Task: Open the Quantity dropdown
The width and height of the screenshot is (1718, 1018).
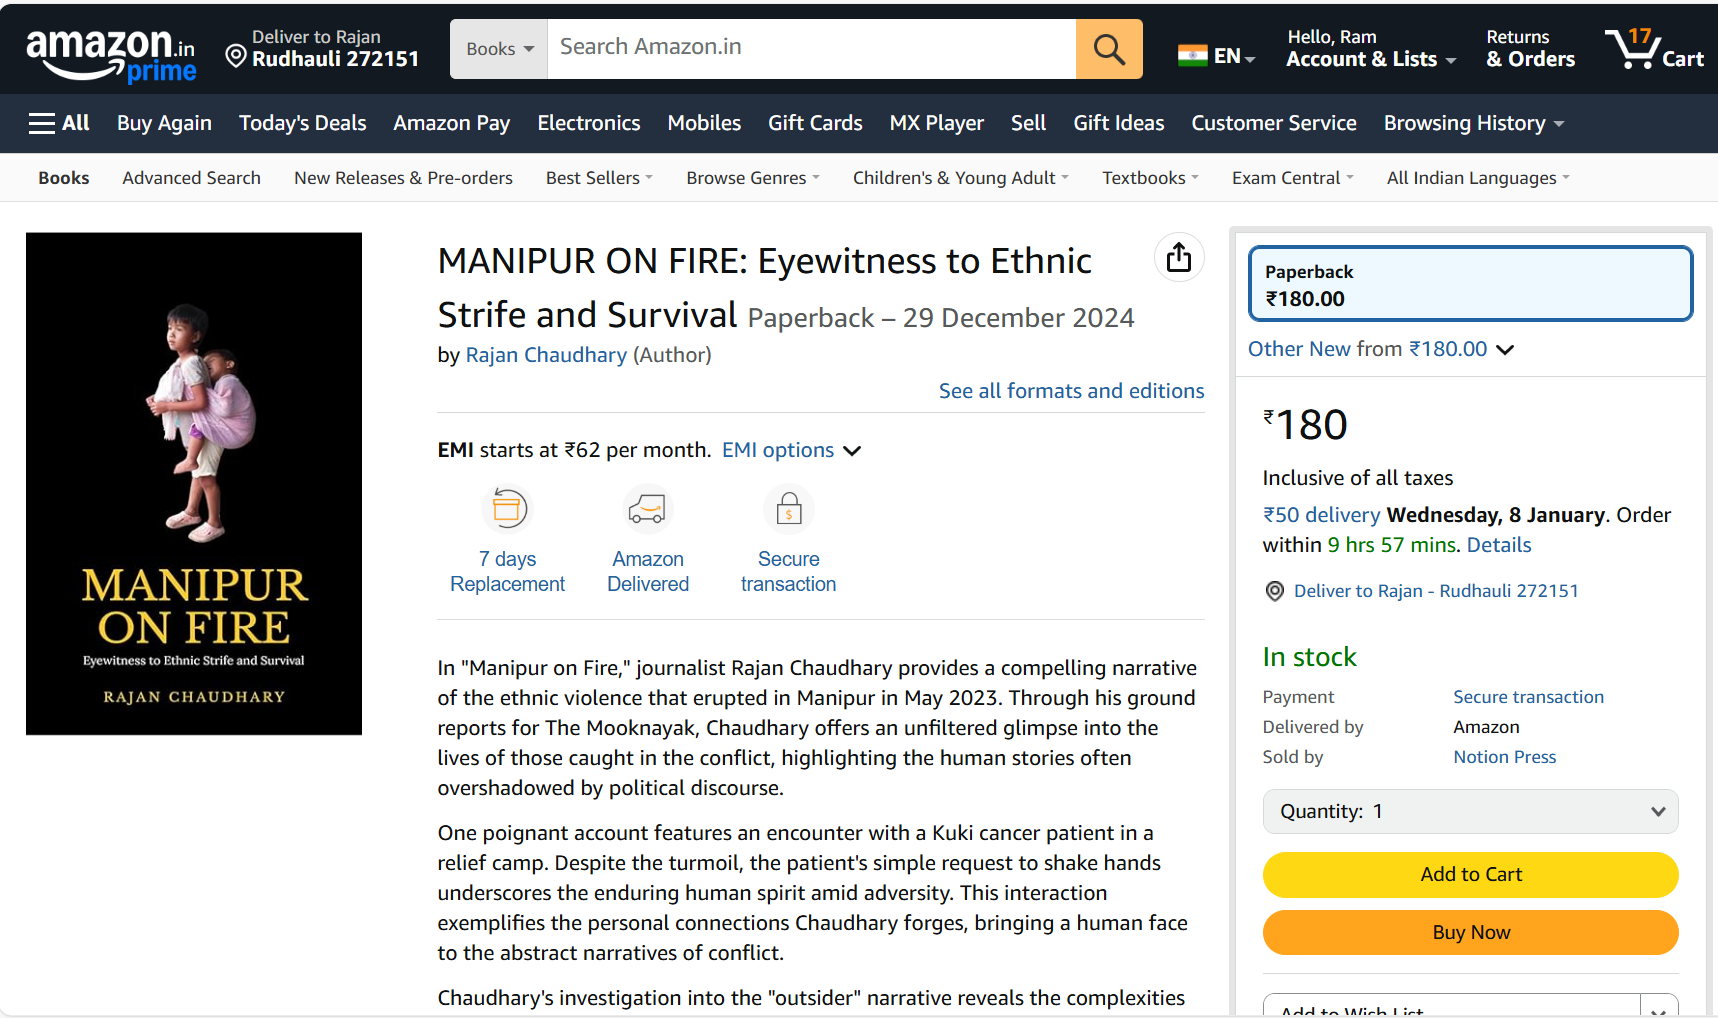Action: (1470, 811)
